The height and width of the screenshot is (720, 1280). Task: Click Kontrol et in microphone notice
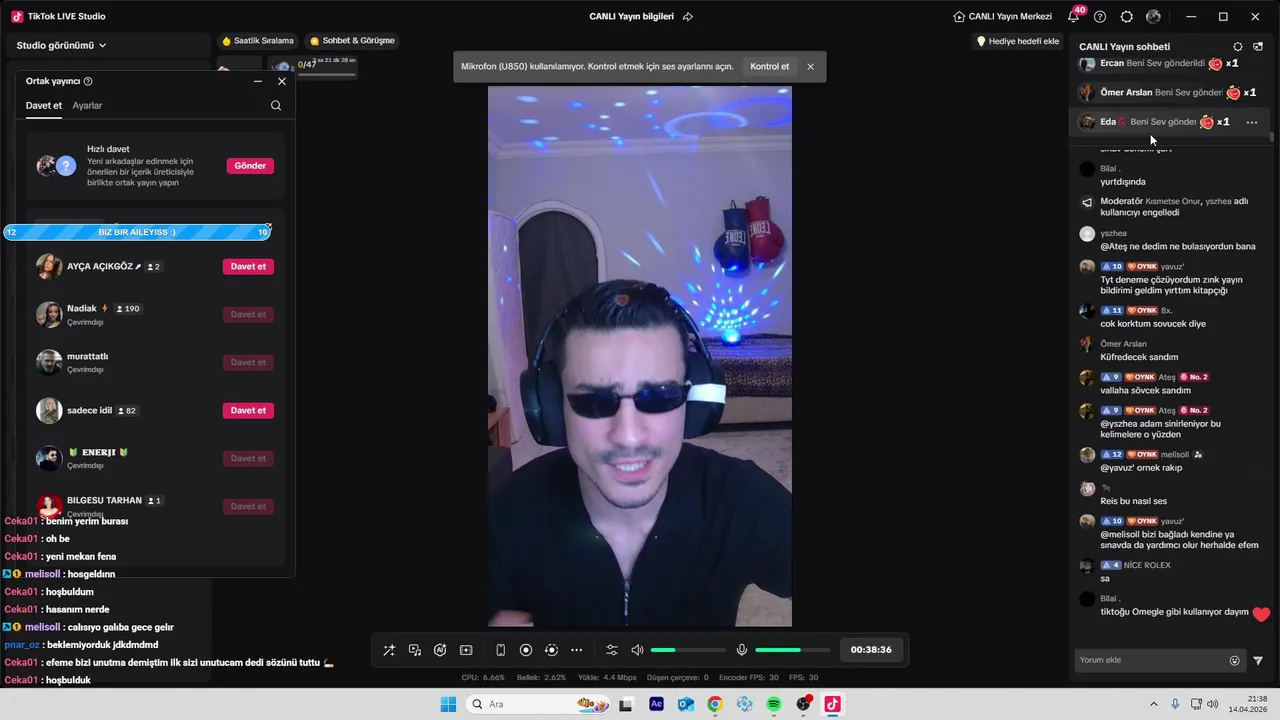tap(770, 67)
